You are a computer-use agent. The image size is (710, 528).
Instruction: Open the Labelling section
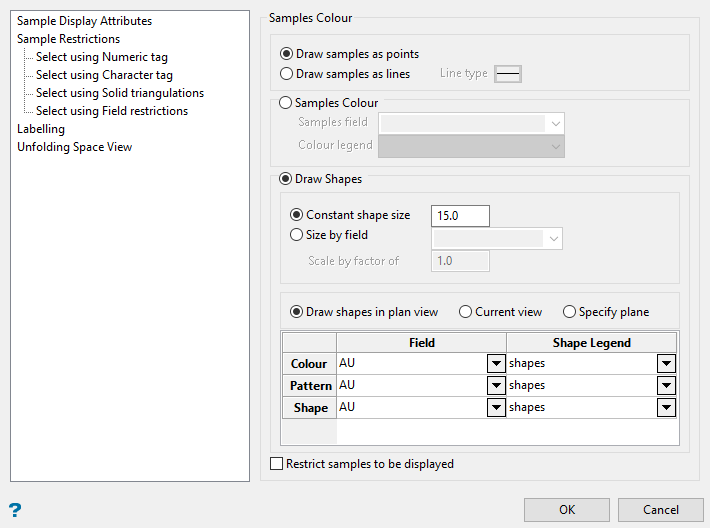tap(41, 129)
